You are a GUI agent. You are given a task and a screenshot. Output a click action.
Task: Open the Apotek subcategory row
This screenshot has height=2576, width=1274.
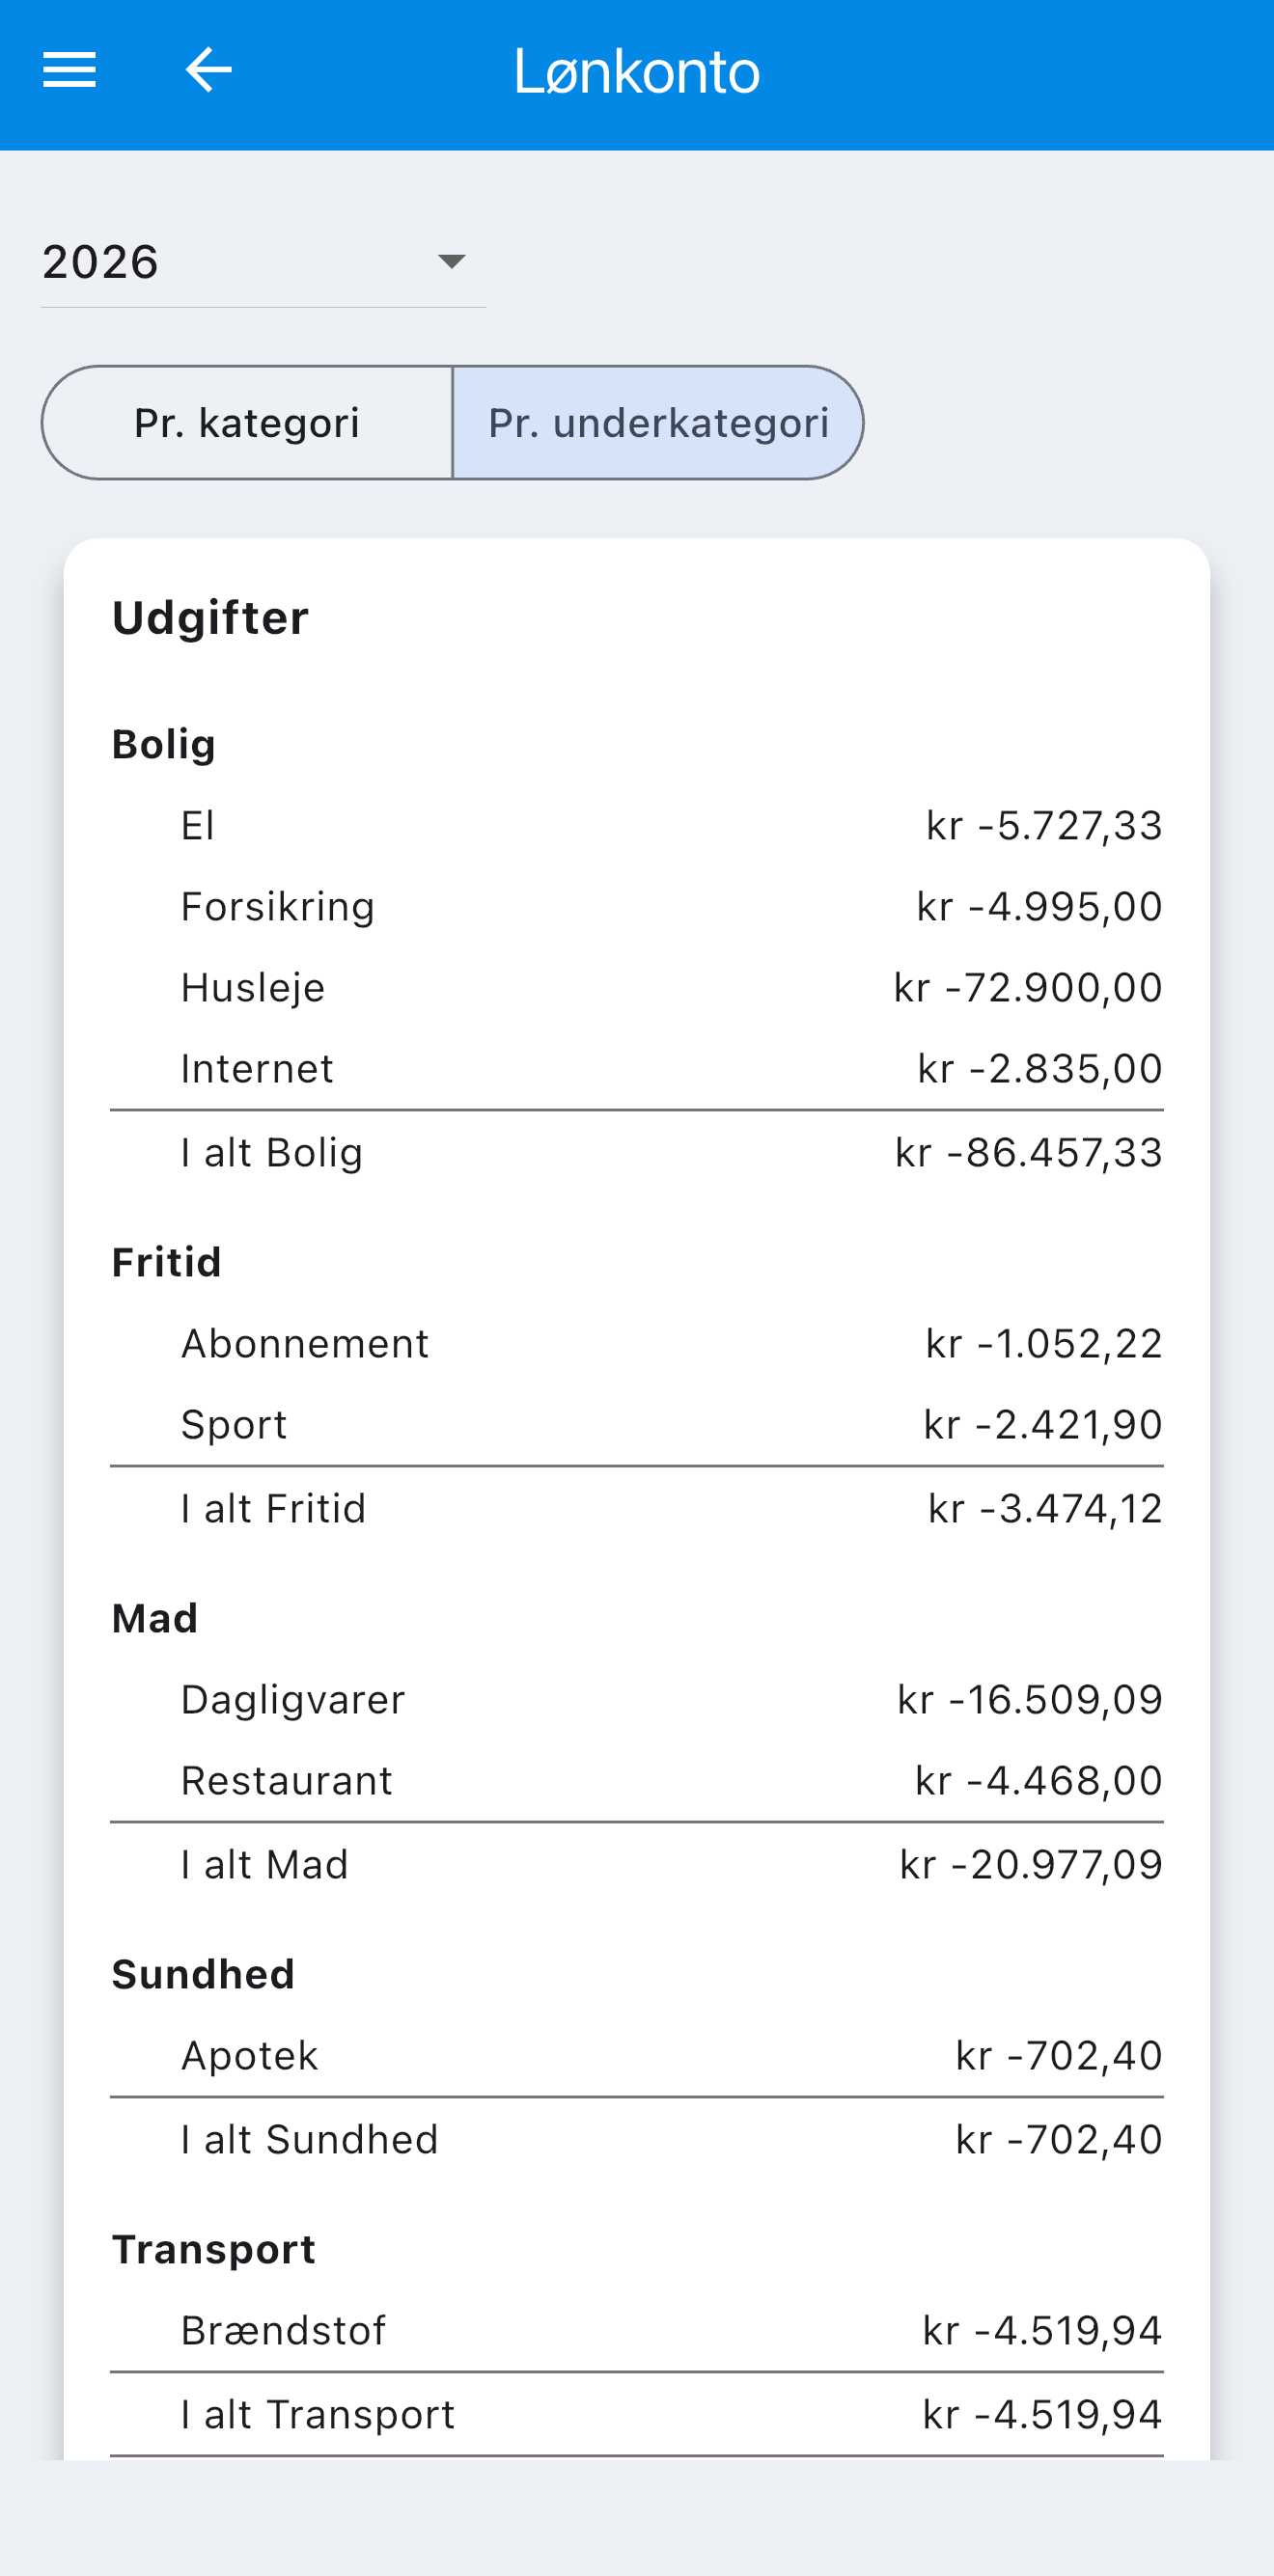pyautogui.click(x=637, y=2056)
